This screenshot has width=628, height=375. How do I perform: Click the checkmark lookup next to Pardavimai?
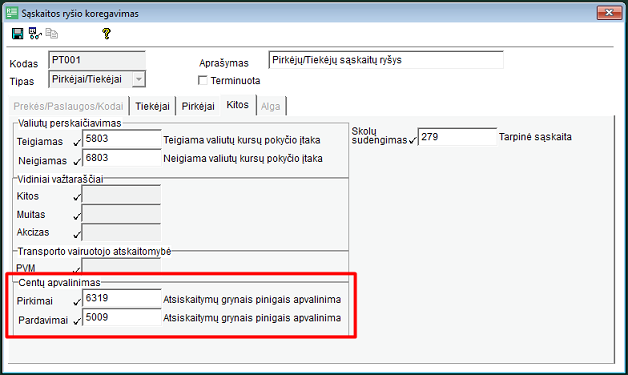point(77,321)
